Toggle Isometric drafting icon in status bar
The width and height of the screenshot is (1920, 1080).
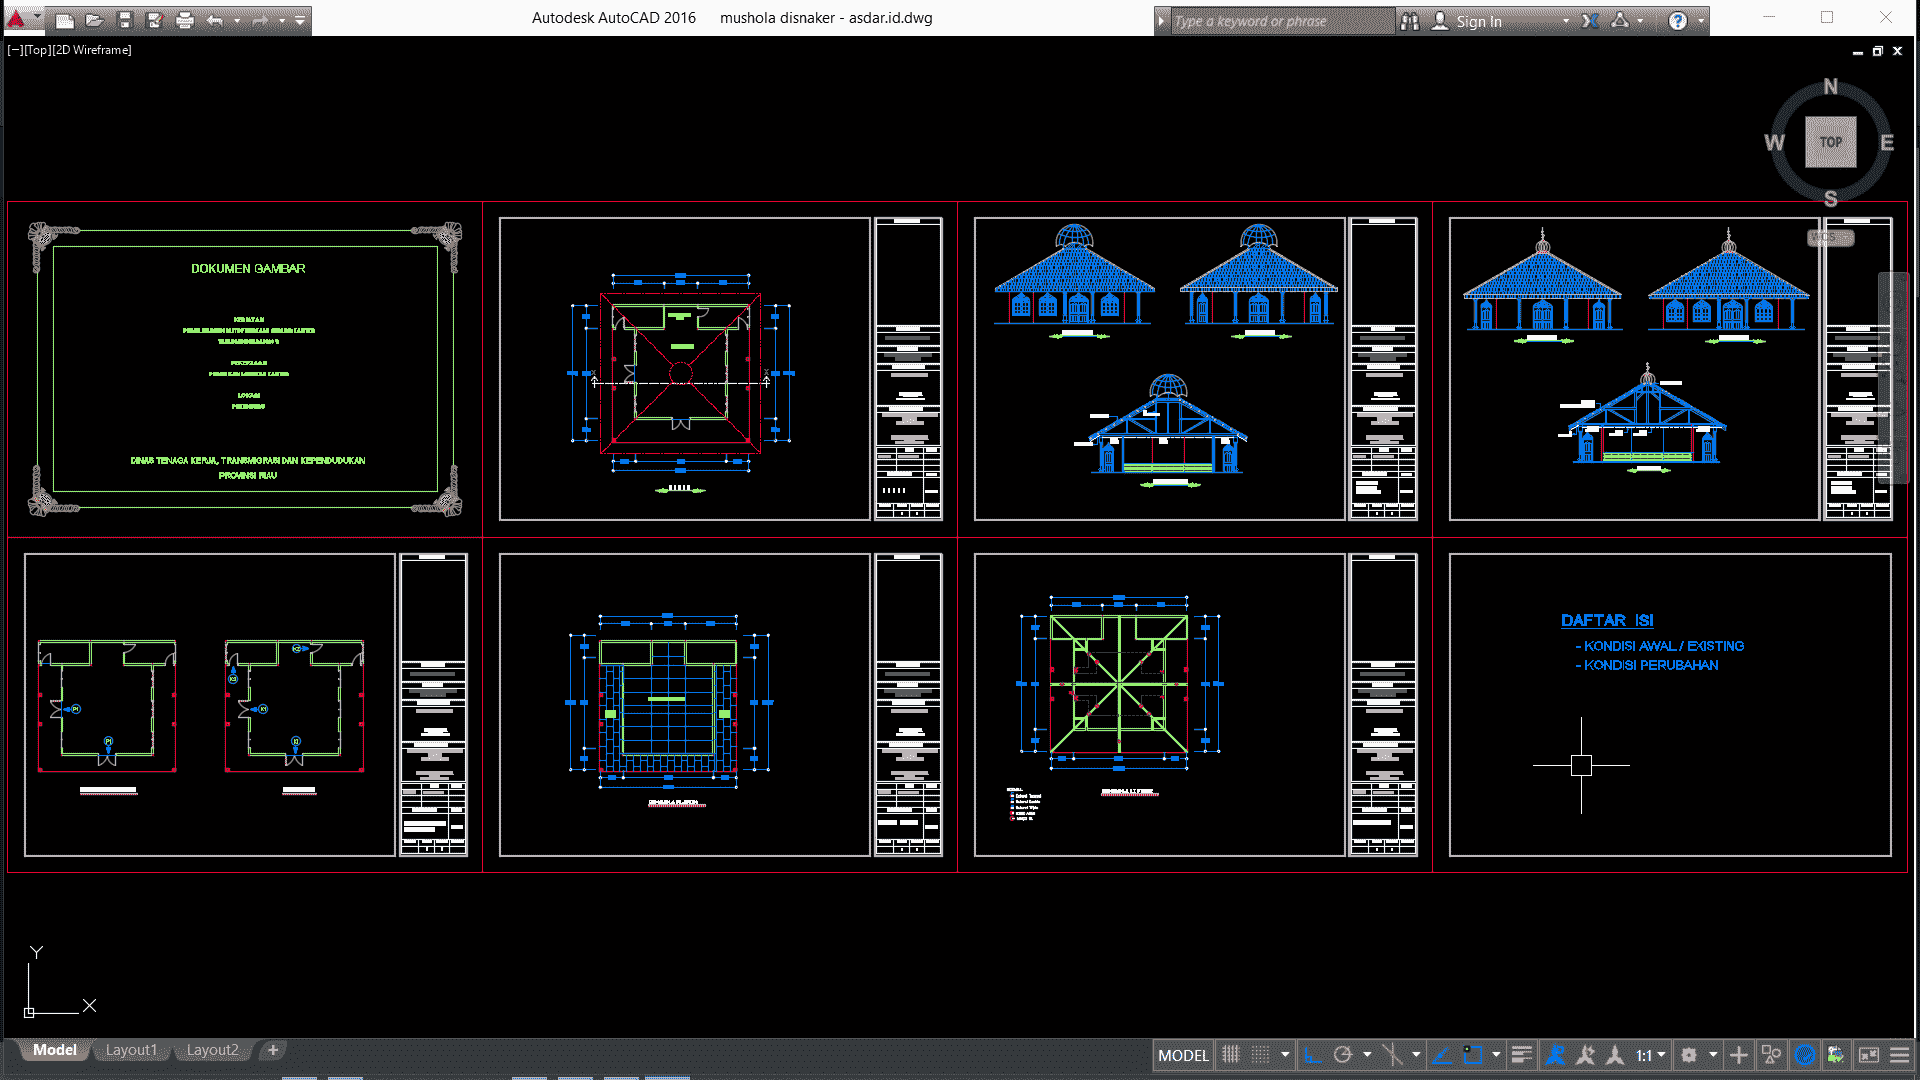click(1392, 1055)
